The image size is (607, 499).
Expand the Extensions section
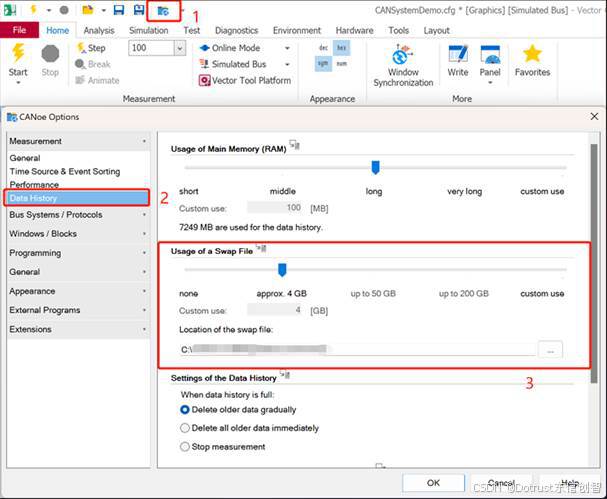[x=78, y=329]
